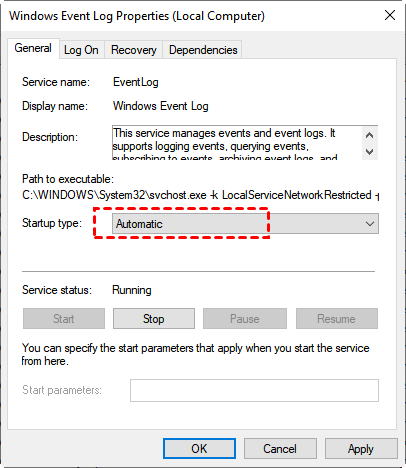Focus the Start parameters text field
The height and width of the screenshot is (468, 406).
[254, 390]
